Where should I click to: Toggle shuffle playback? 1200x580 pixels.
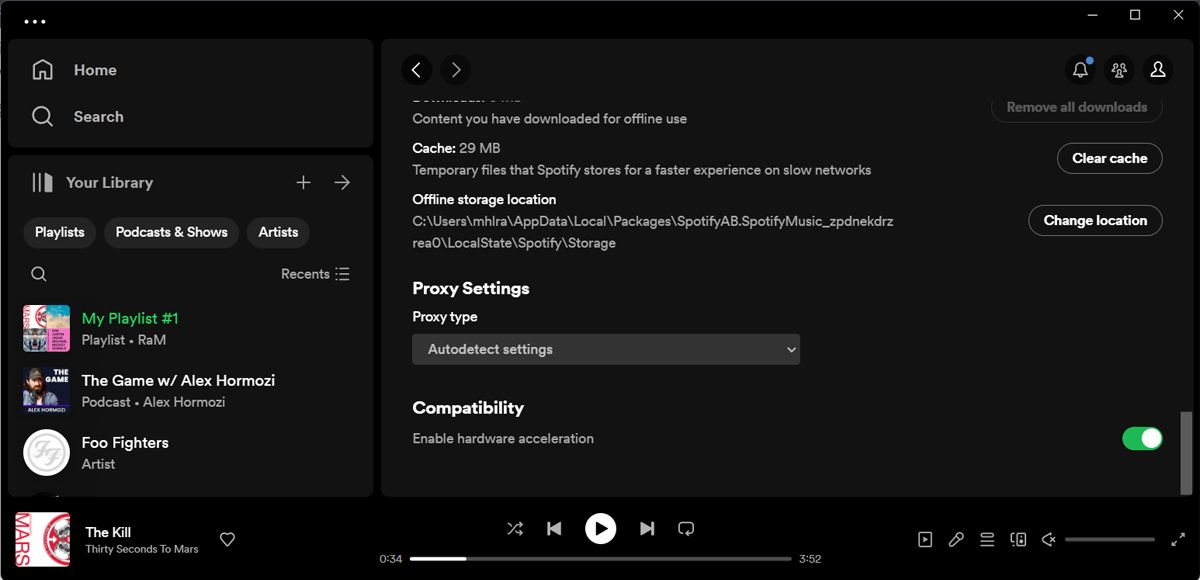coord(515,528)
